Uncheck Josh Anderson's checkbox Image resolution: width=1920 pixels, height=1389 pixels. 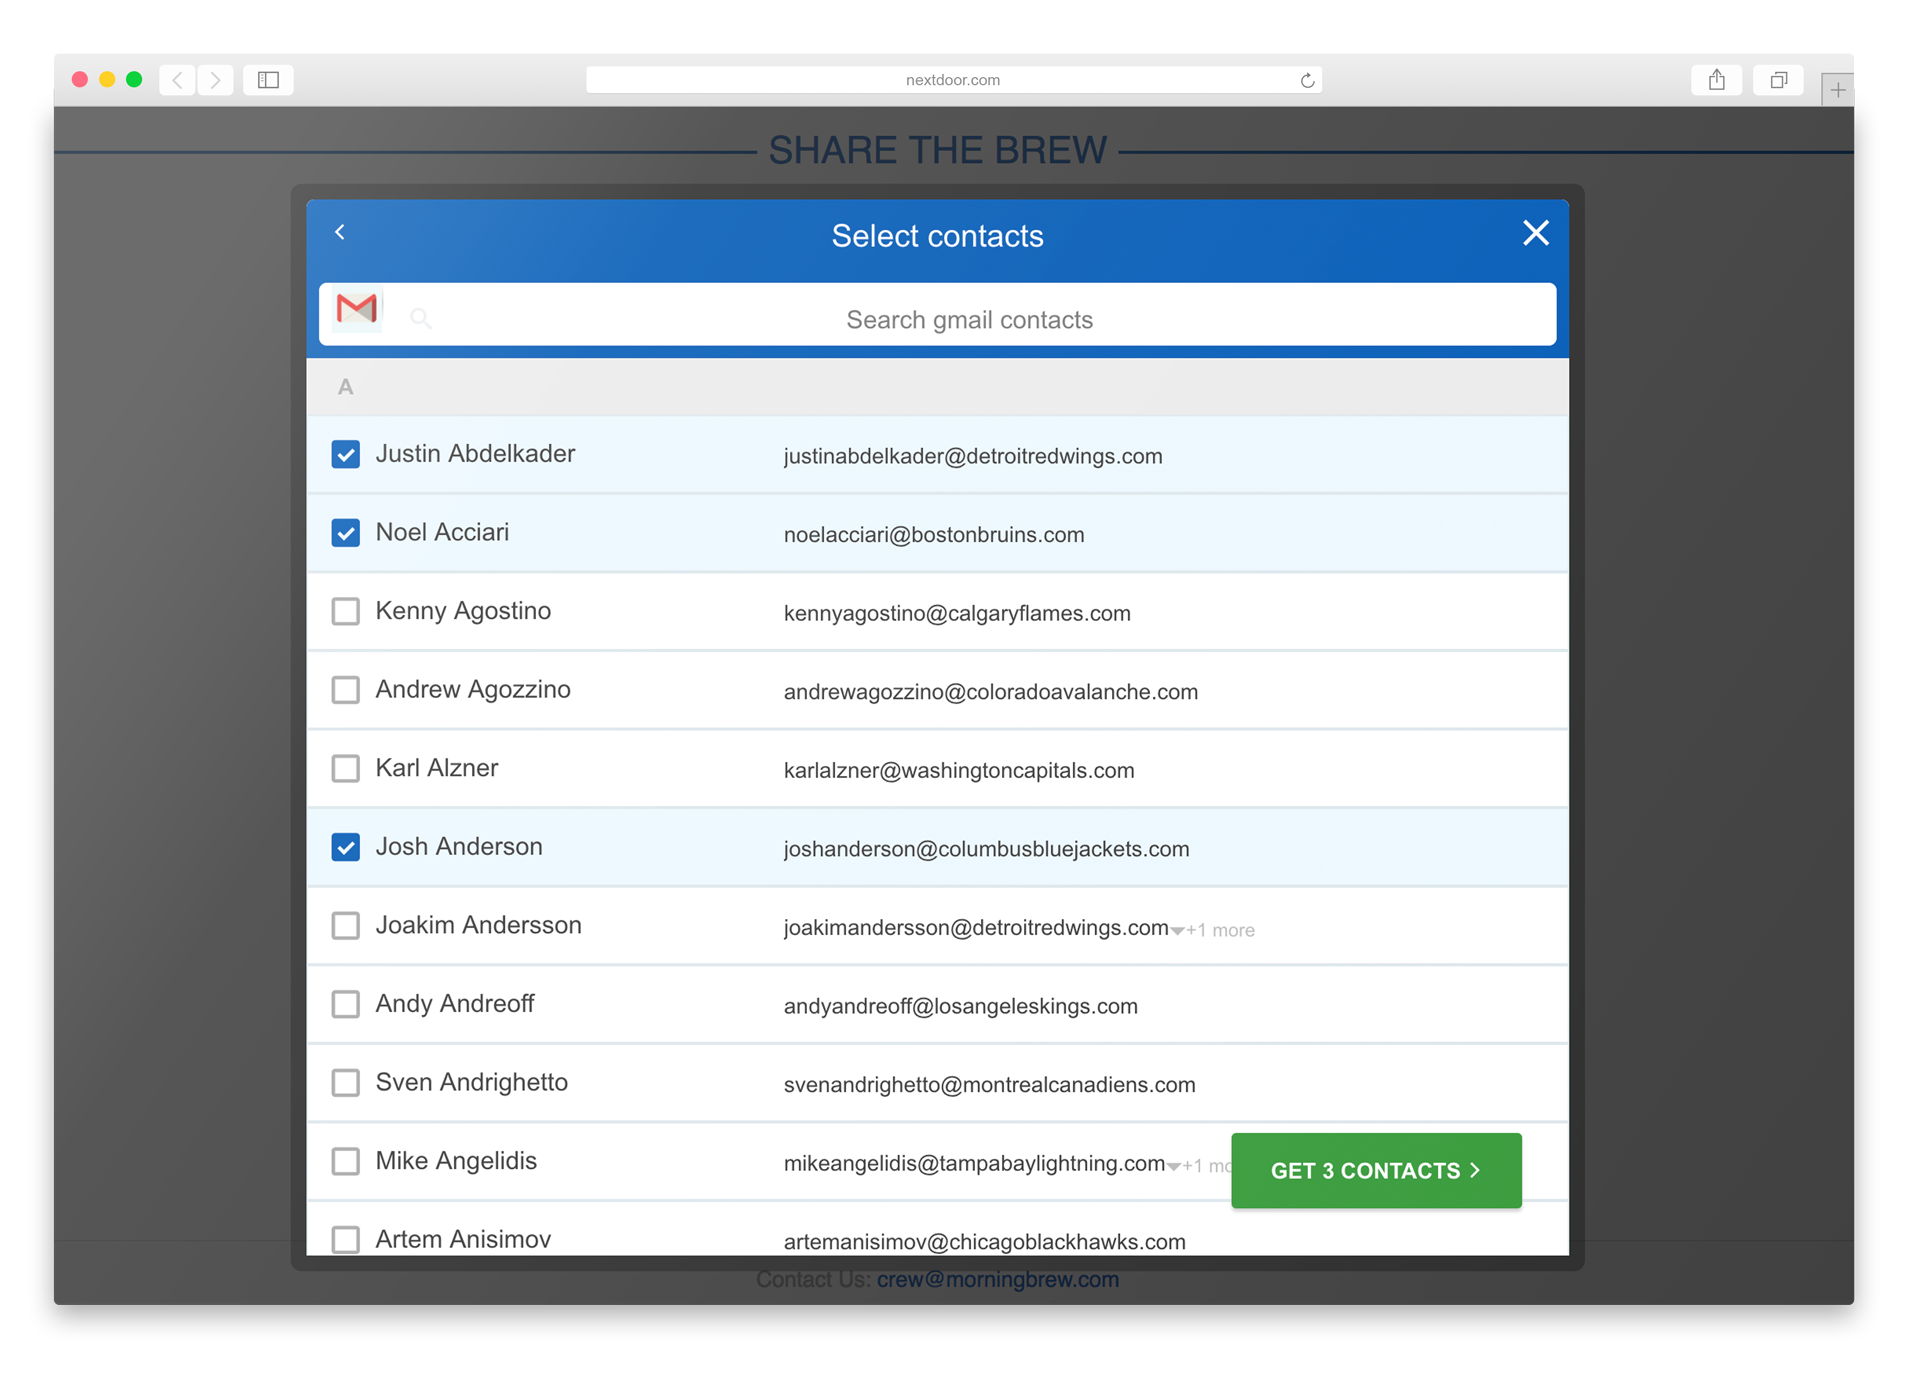tap(346, 847)
